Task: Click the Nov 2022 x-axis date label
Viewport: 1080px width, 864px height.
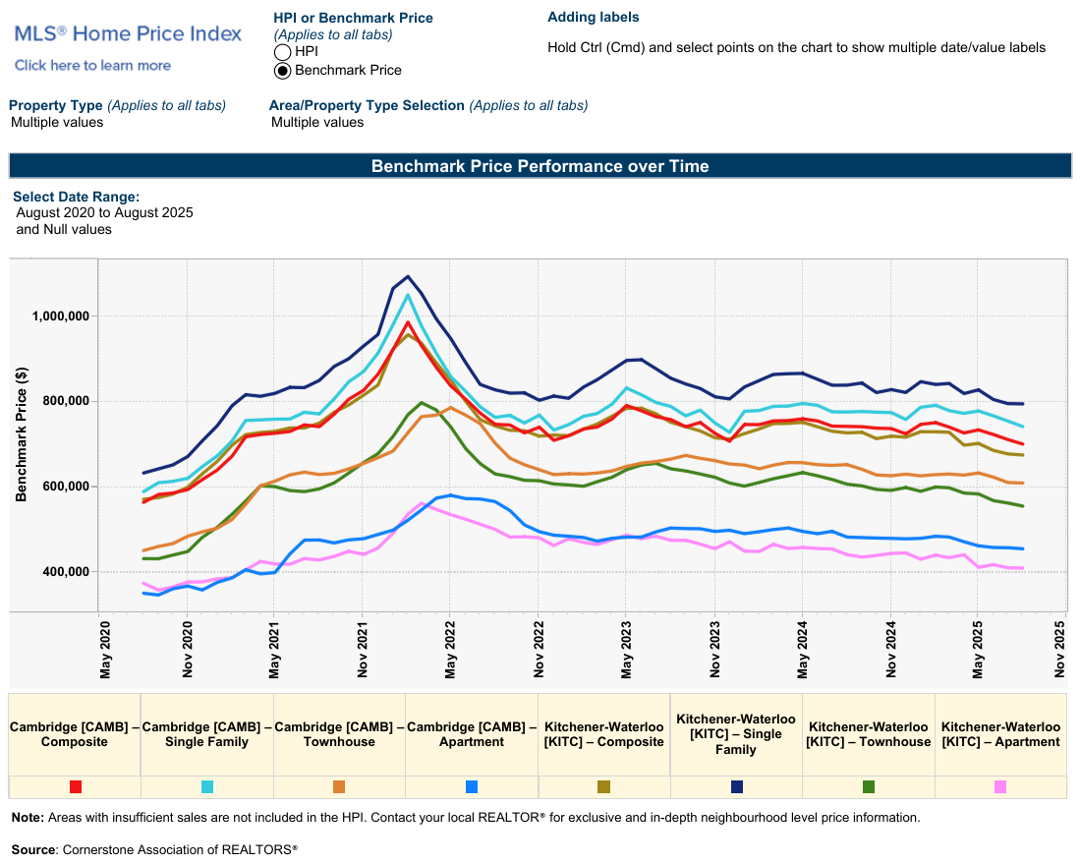Action: (x=538, y=649)
